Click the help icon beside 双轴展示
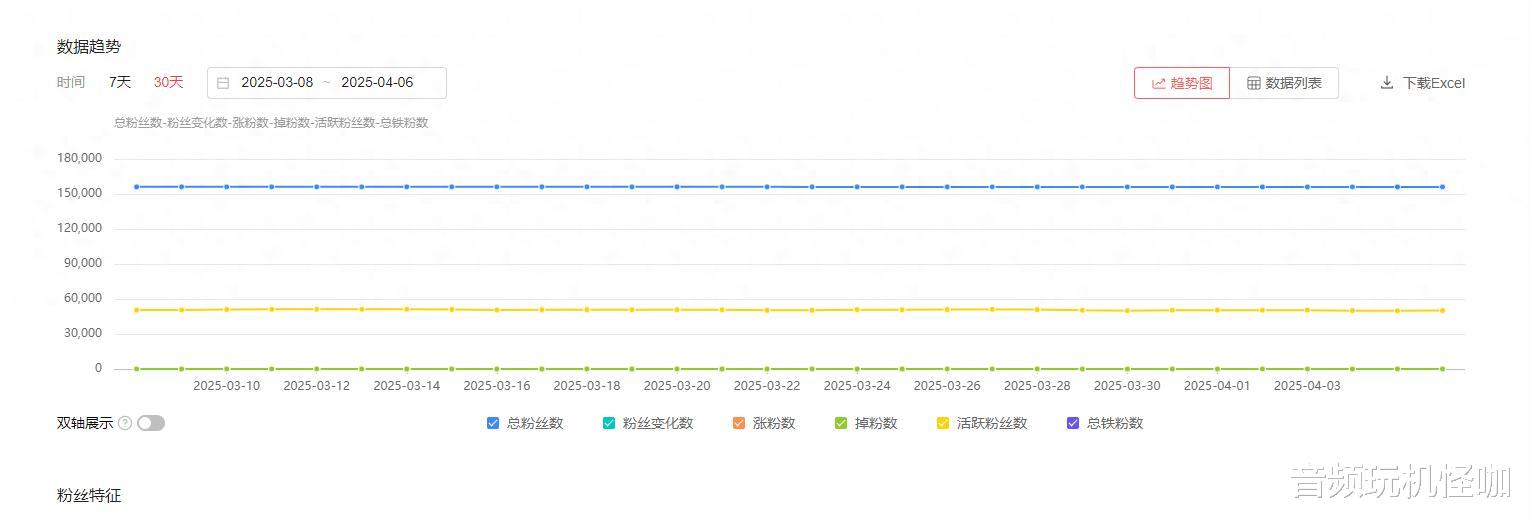 [x=125, y=423]
